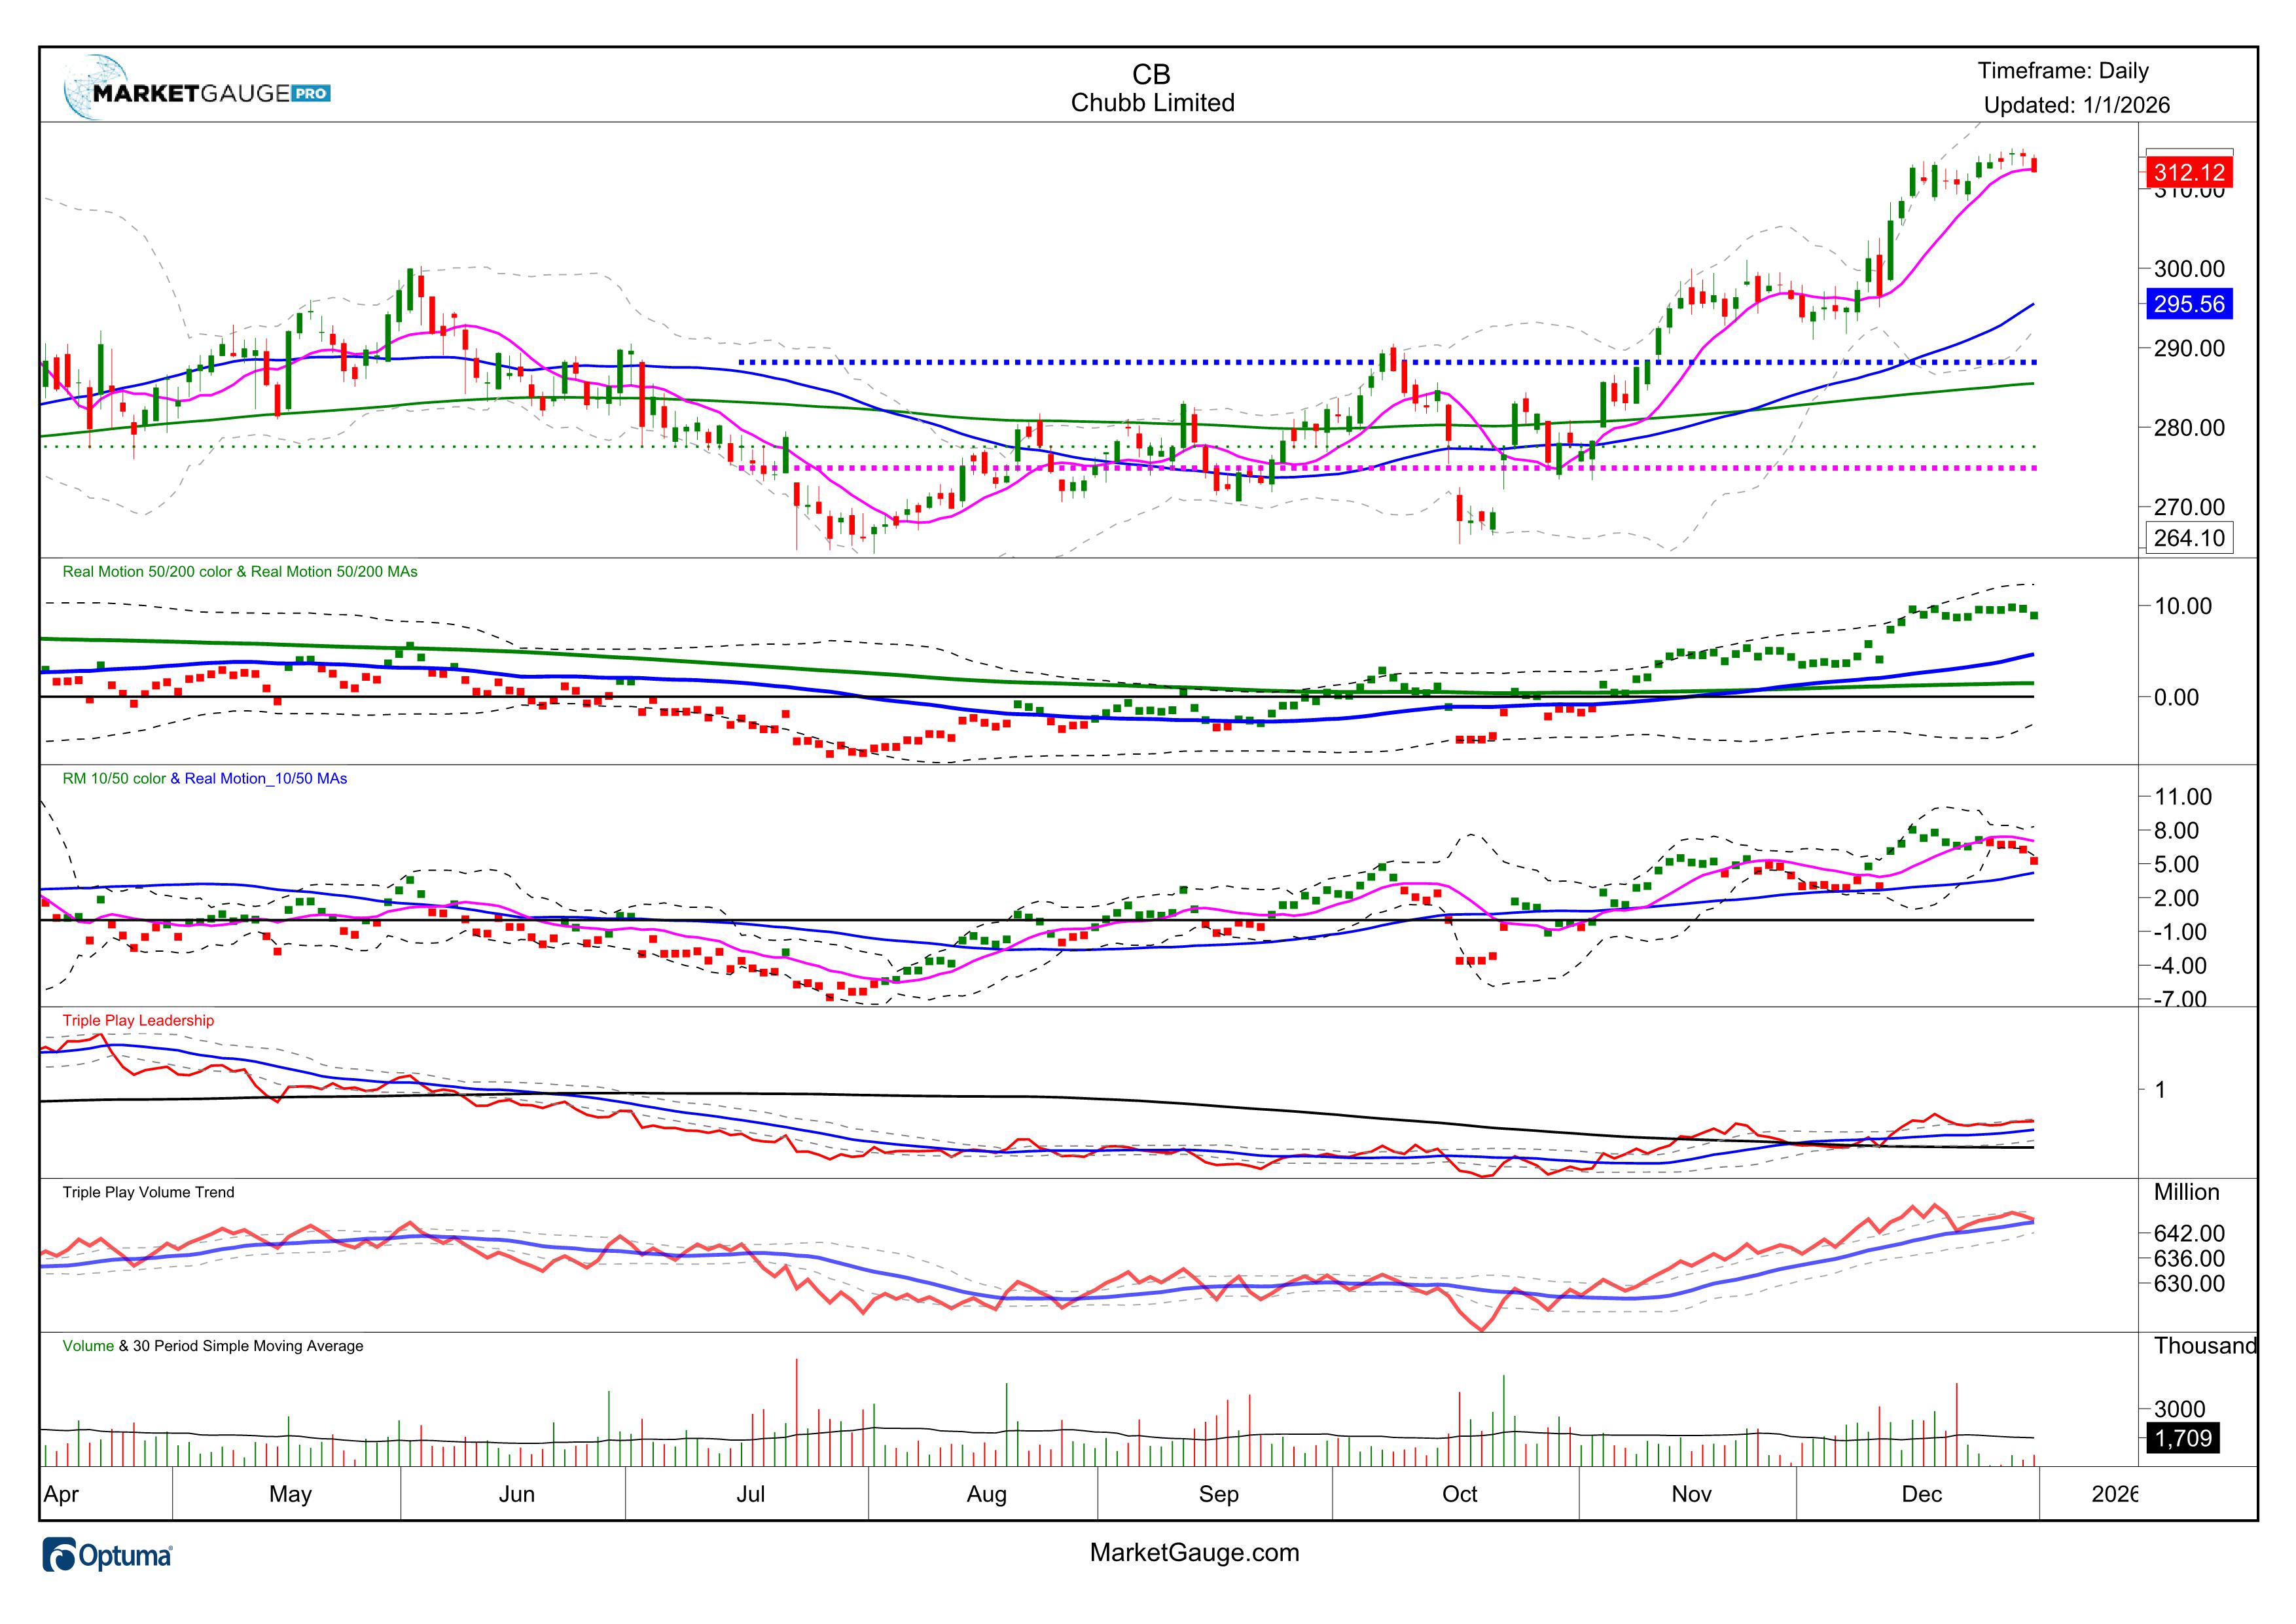Click the Chubb Limited company name
2296x1624 pixels.
(x=1152, y=103)
